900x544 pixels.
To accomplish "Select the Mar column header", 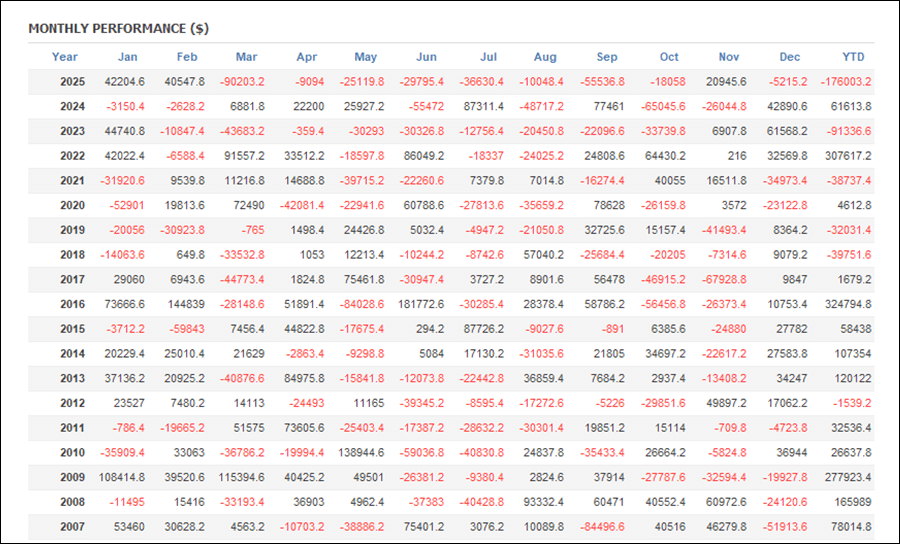I will point(246,57).
